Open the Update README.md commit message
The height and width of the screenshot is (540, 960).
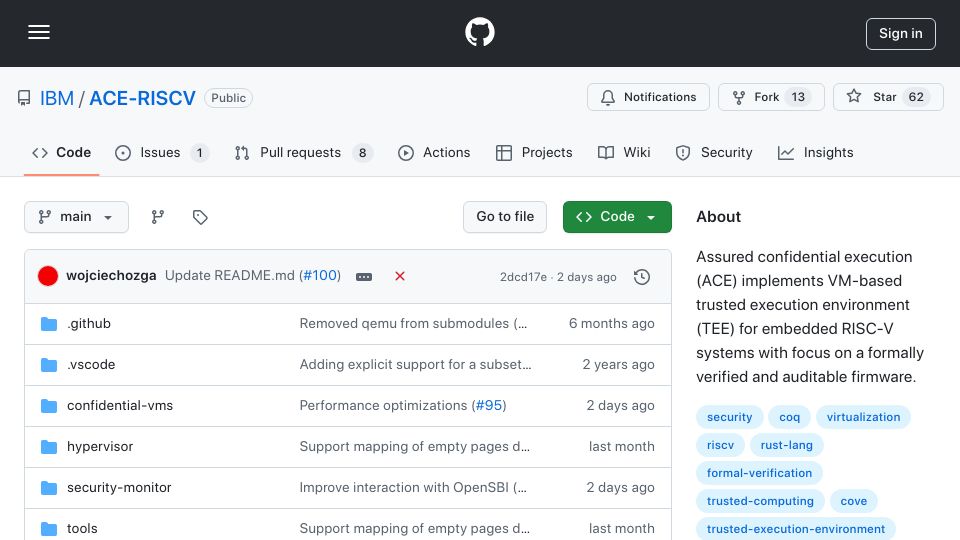pyautogui.click(x=230, y=276)
